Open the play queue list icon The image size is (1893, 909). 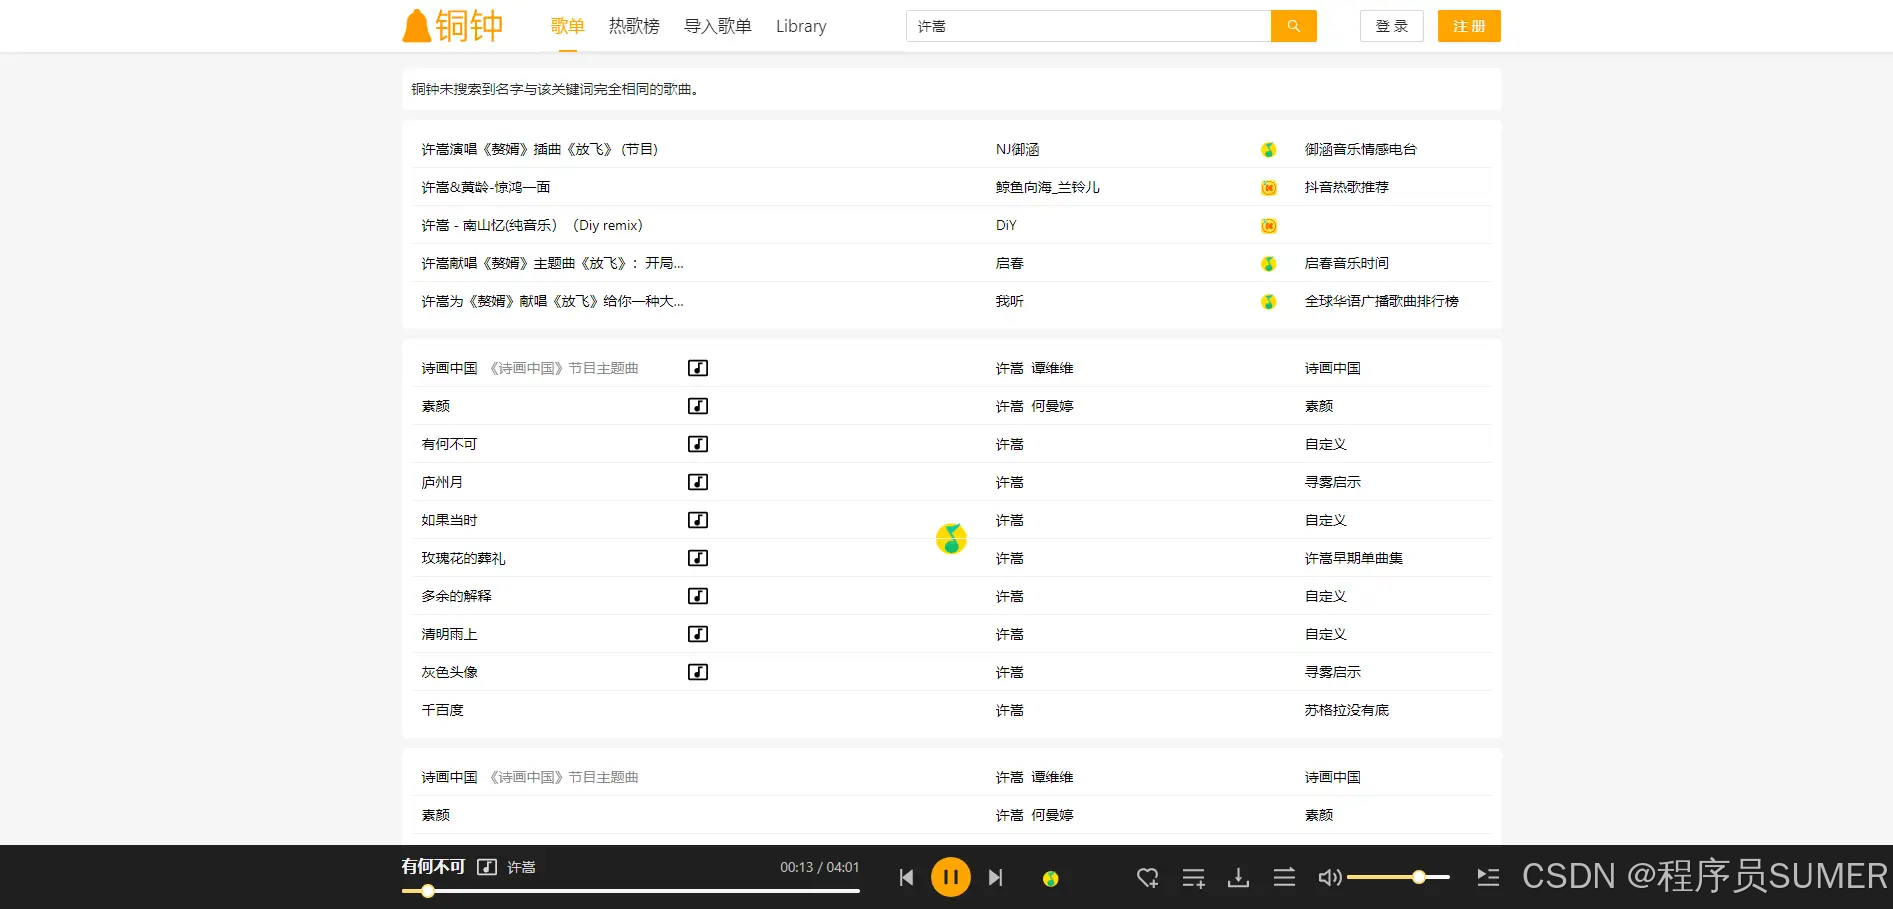(1488, 878)
